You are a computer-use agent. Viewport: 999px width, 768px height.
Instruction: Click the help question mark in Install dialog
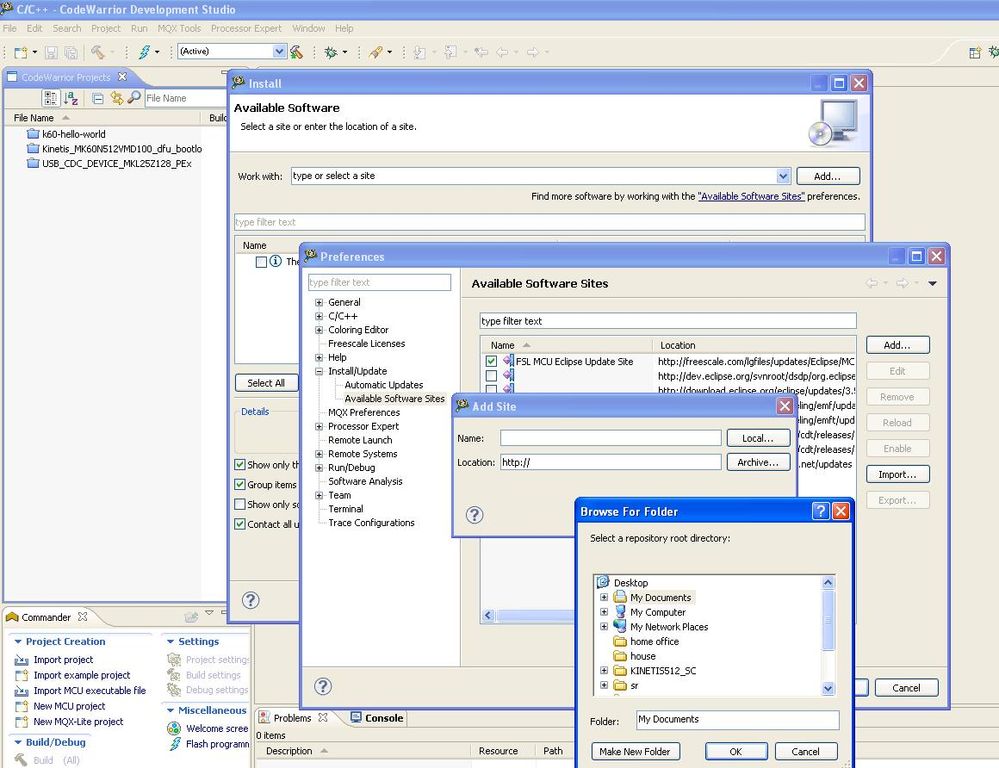251,600
